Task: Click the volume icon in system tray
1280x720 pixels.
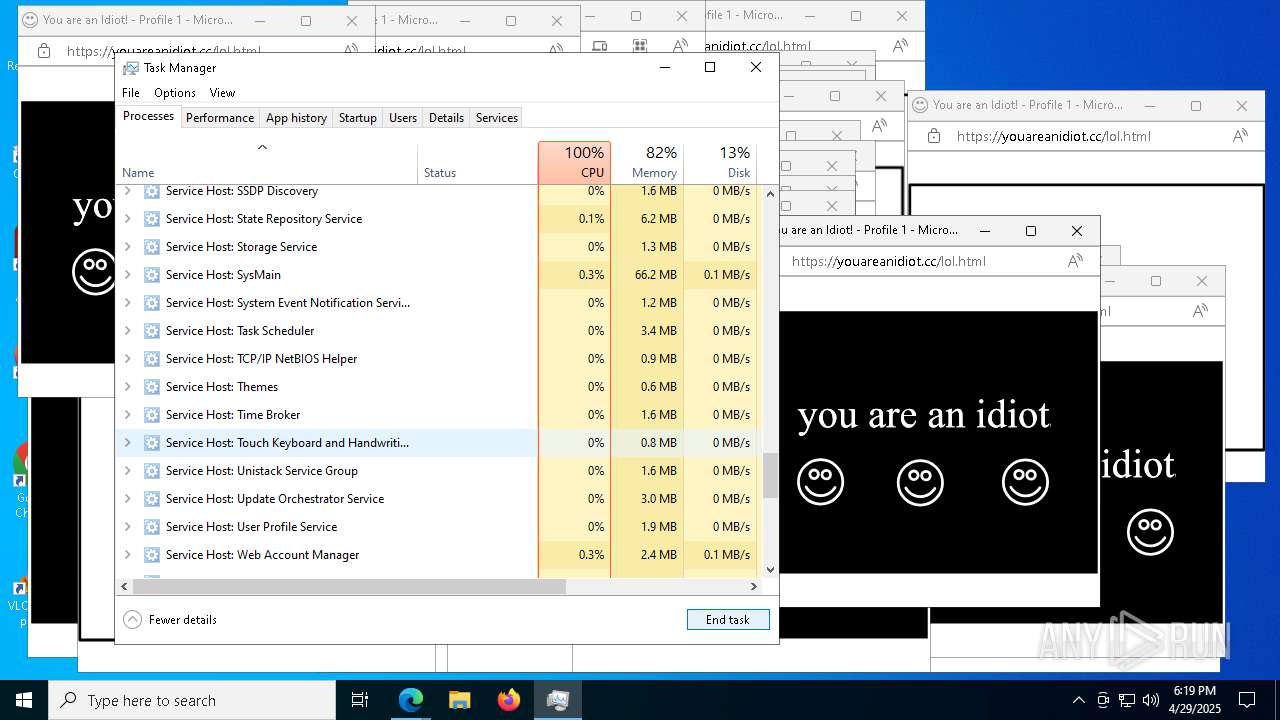Action: (1151, 700)
